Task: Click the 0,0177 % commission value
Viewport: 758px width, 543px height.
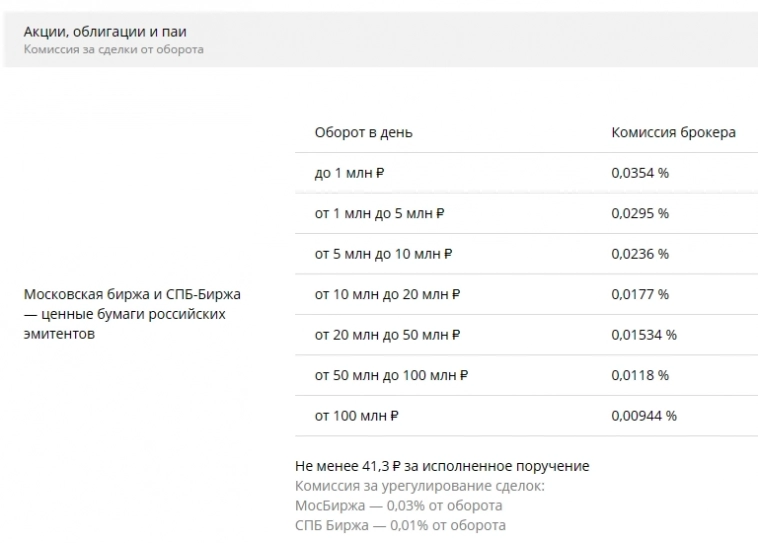Action: tap(640, 294)
